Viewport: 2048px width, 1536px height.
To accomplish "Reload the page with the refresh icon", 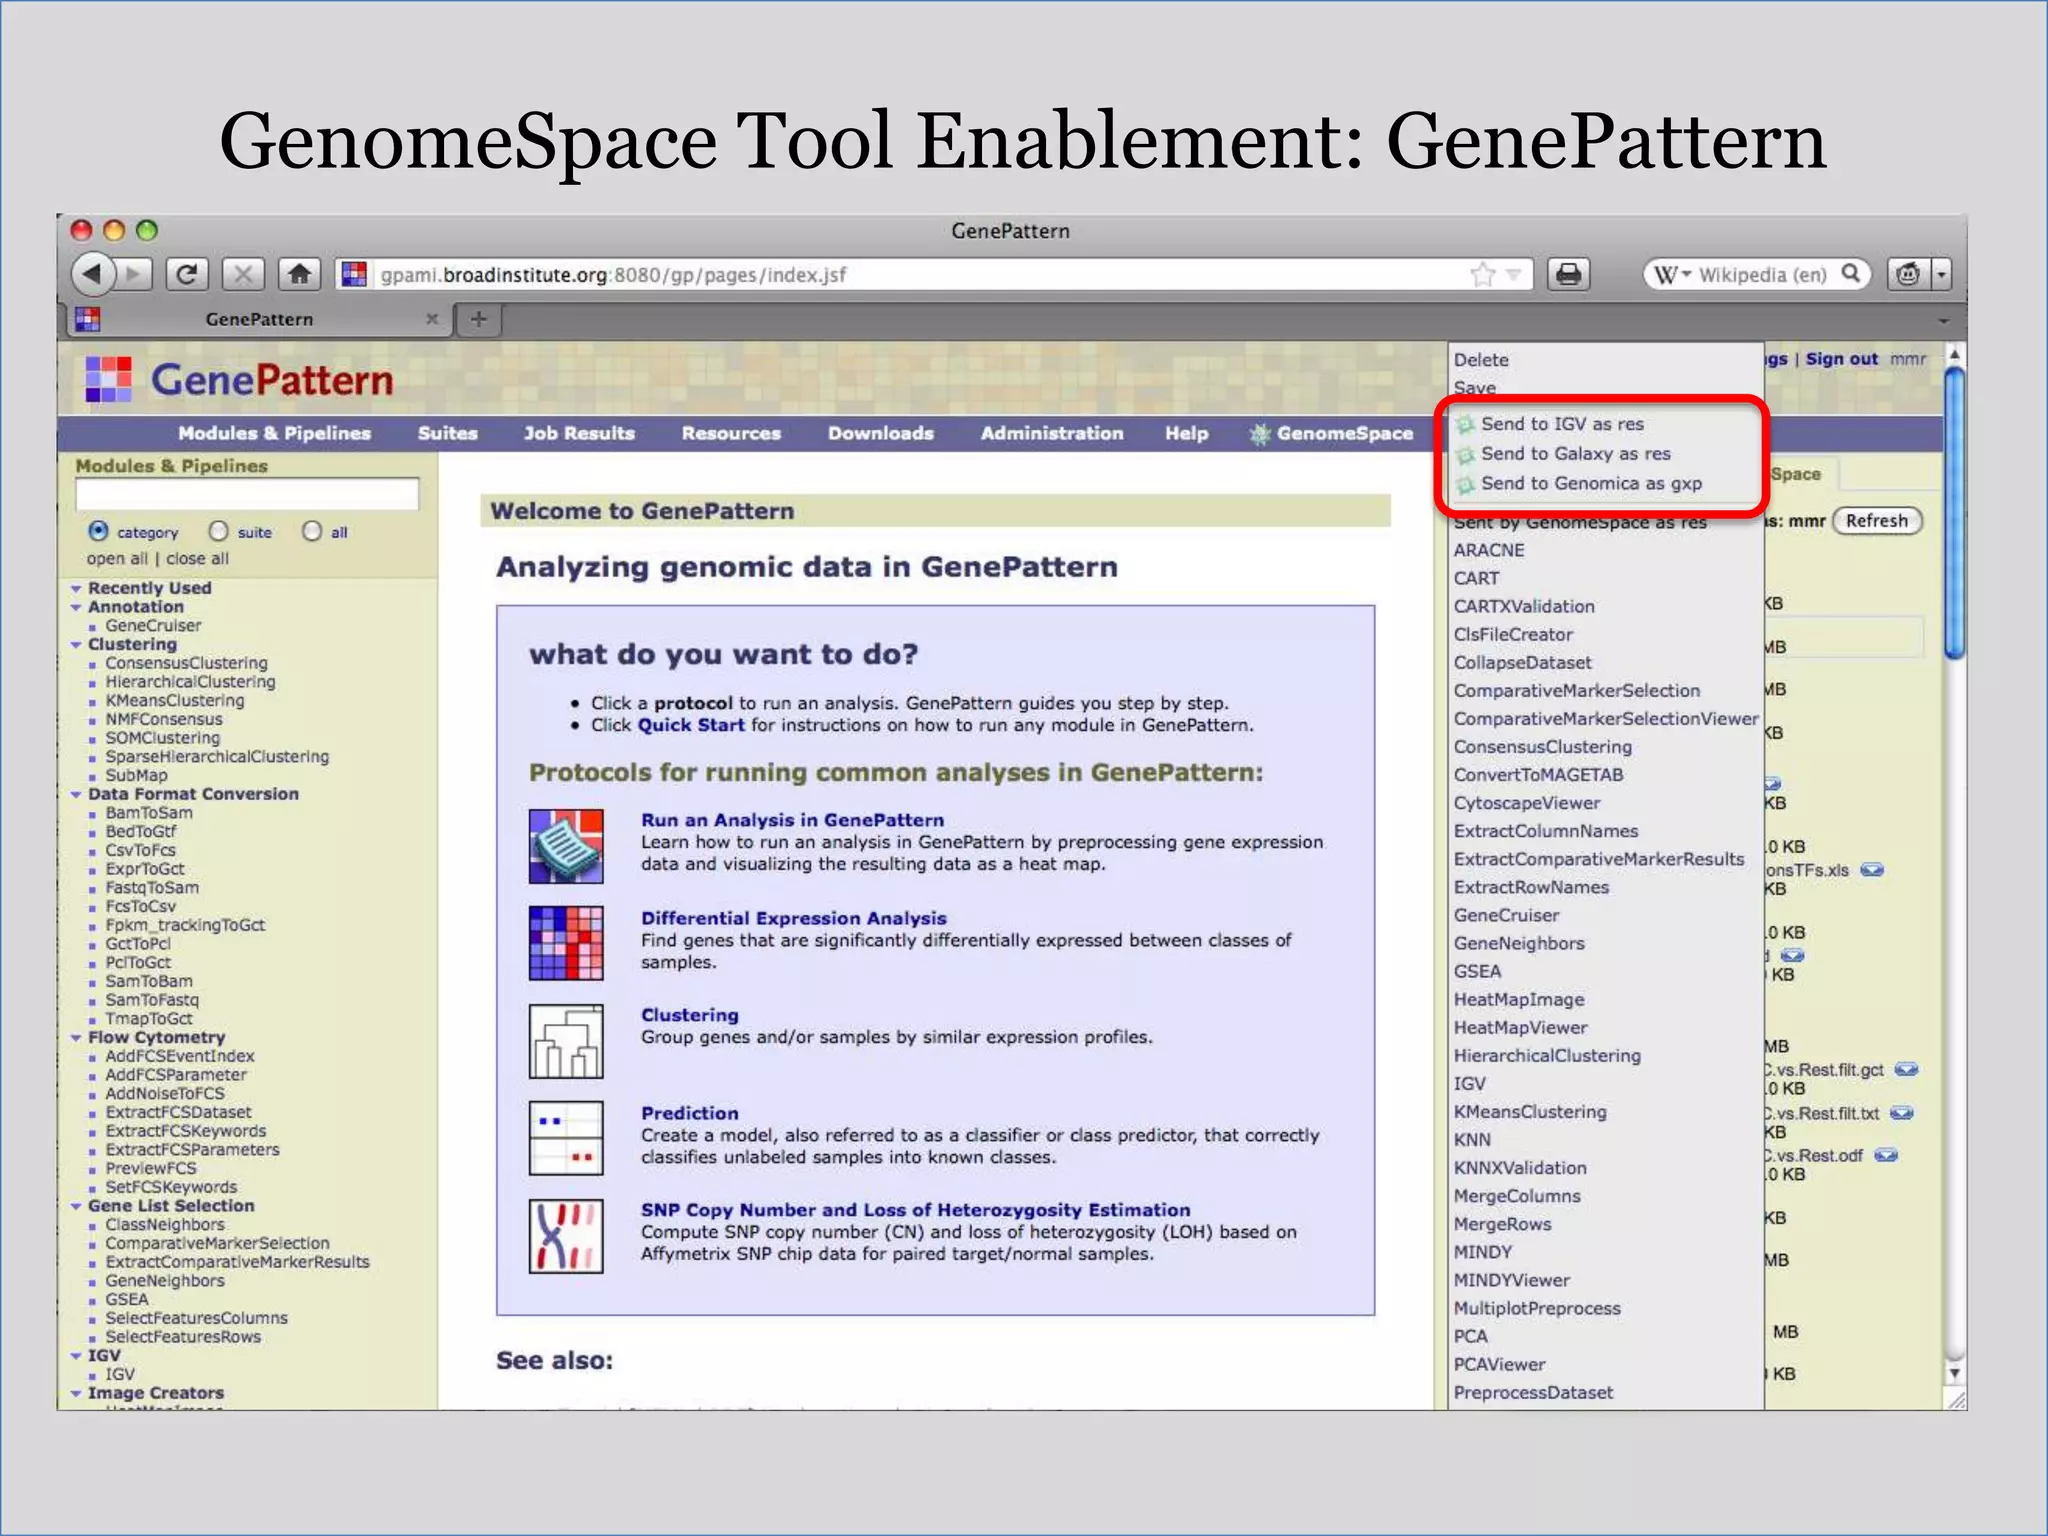I will click(187, 273).
